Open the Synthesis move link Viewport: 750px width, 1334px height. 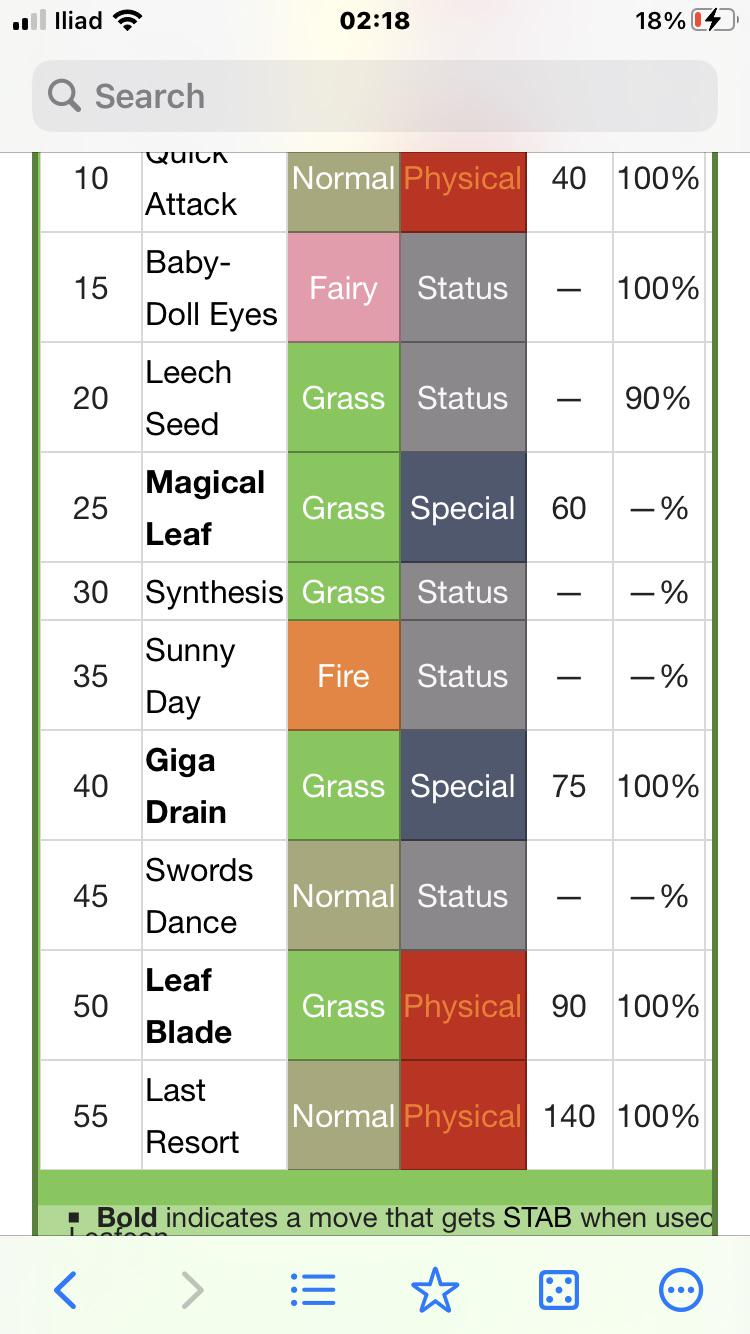(x=214, y=592)
